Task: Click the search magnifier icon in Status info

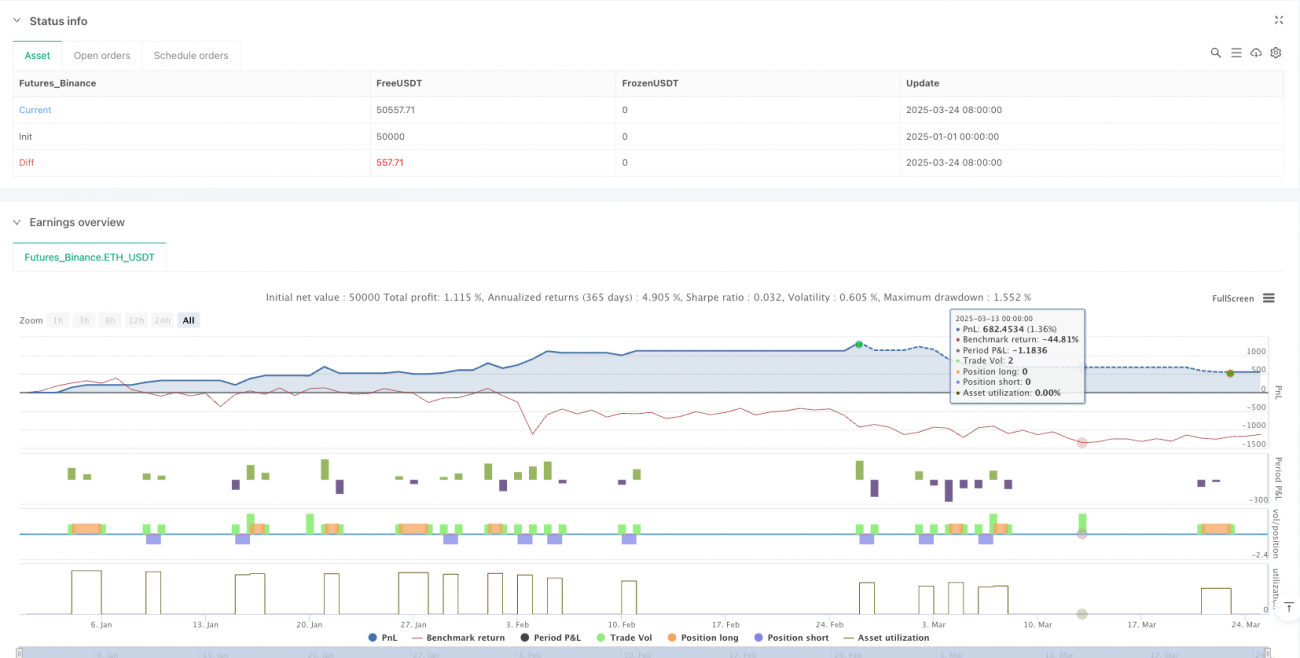Action: pos(1216,53)
